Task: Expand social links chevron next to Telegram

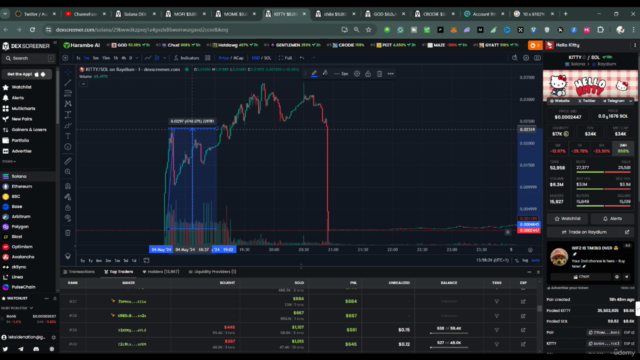Action: (x=631, y=100)
